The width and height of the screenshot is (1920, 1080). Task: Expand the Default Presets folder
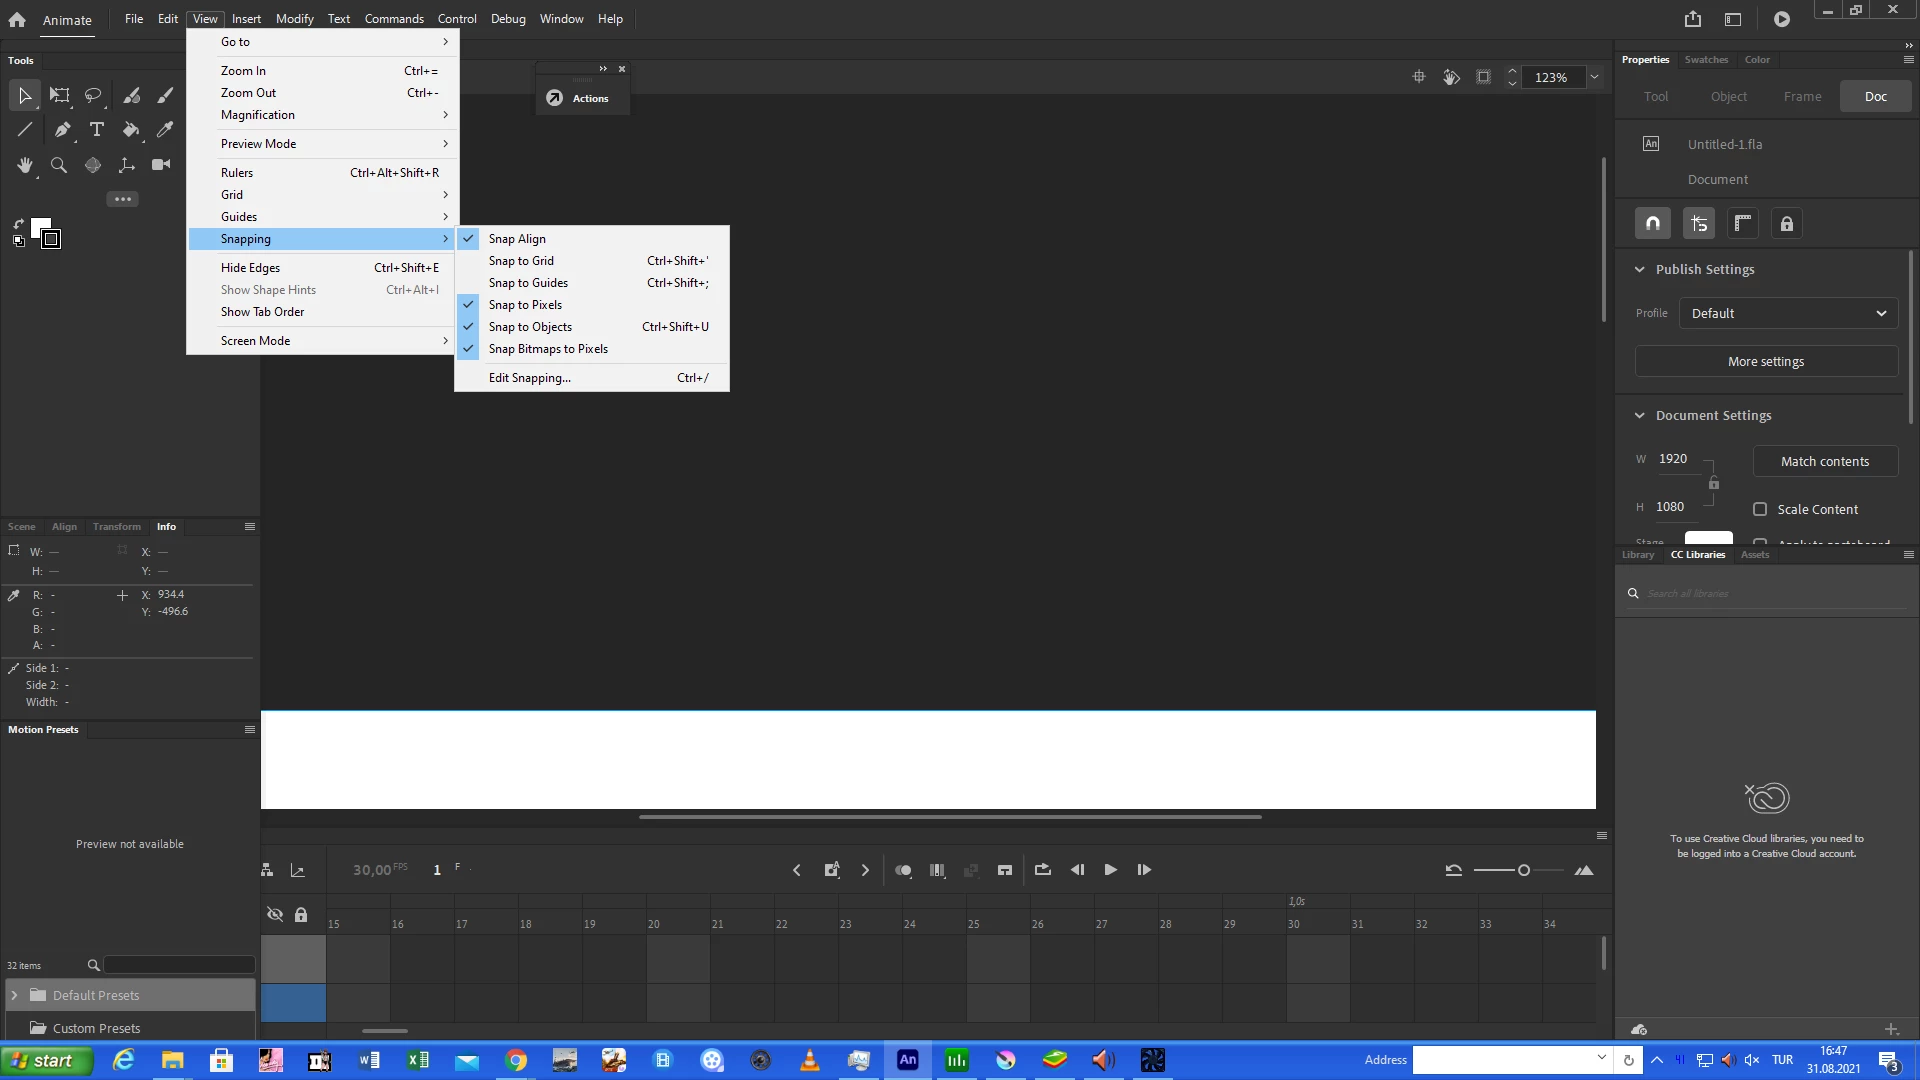[14, 995]
